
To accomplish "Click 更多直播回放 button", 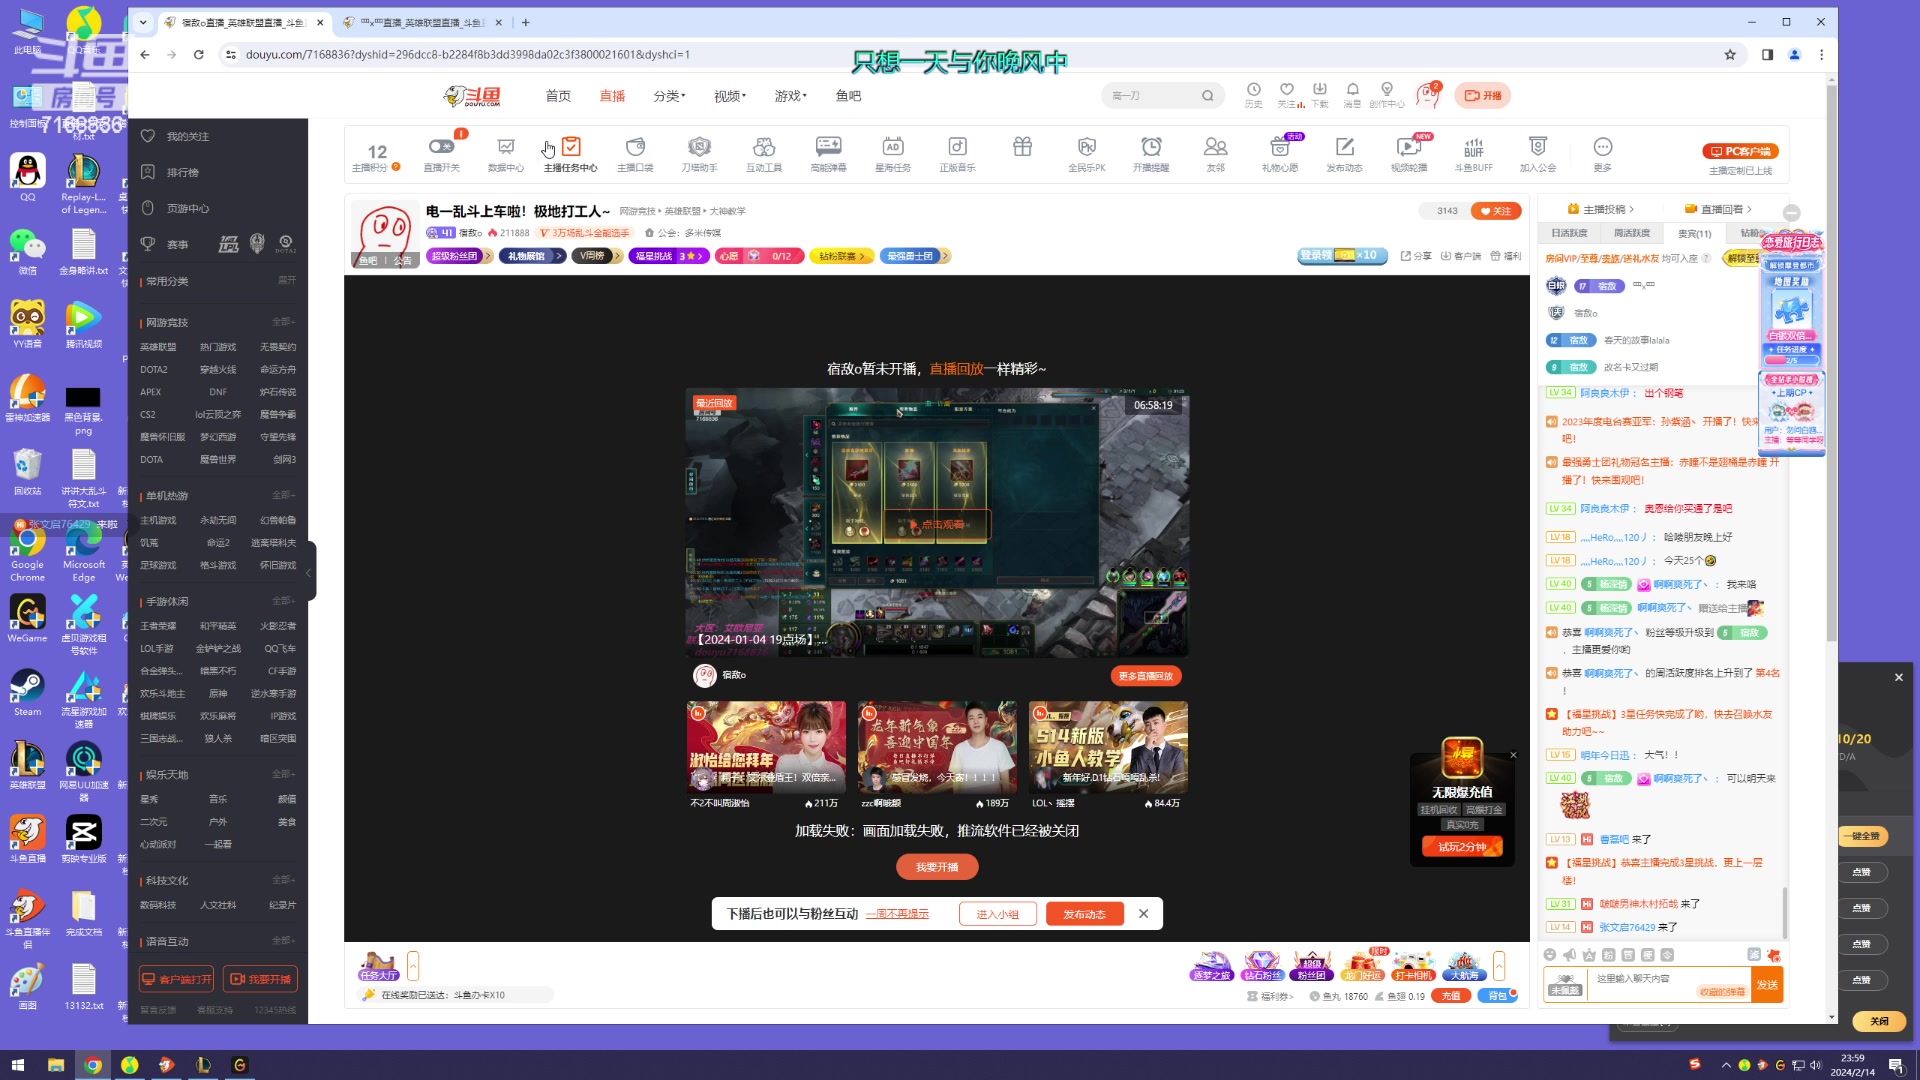I will coord(1146,676).
